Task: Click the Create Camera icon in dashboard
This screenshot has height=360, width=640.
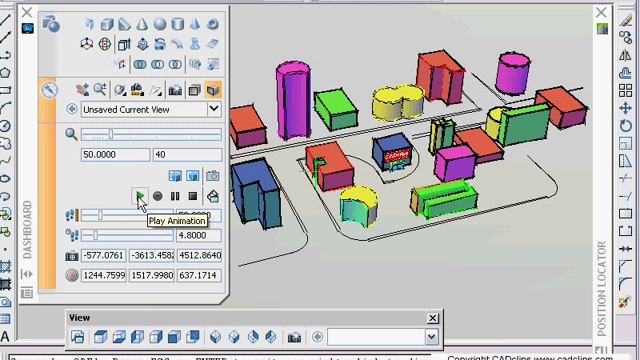Action: pyautogui.click(x=175, y=90)
